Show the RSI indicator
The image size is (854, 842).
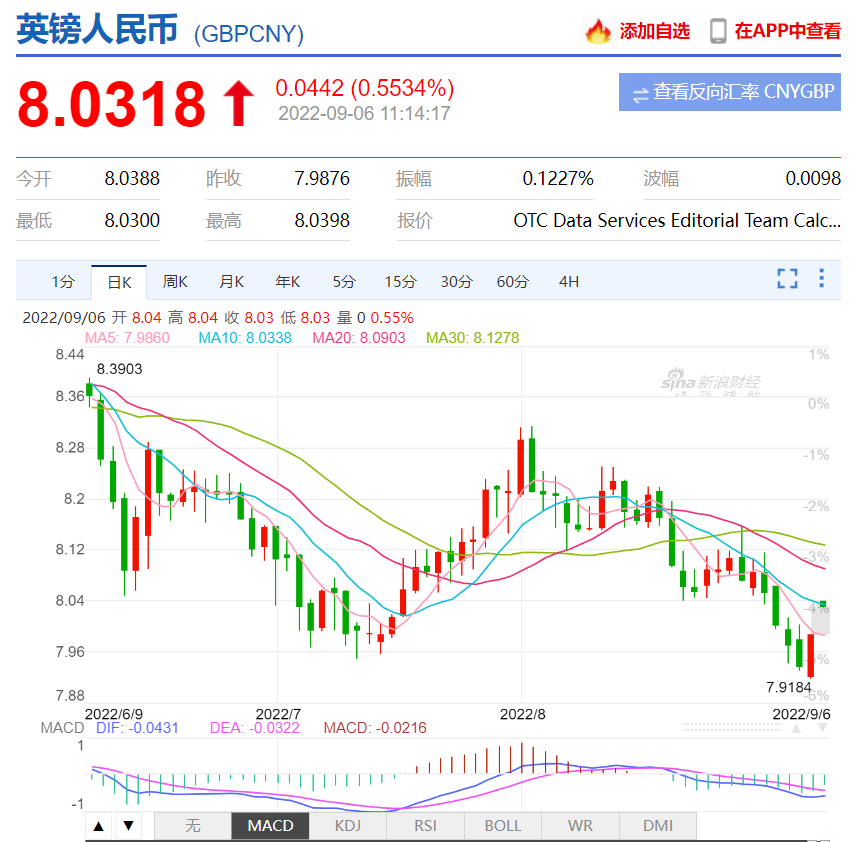[425, 826]
